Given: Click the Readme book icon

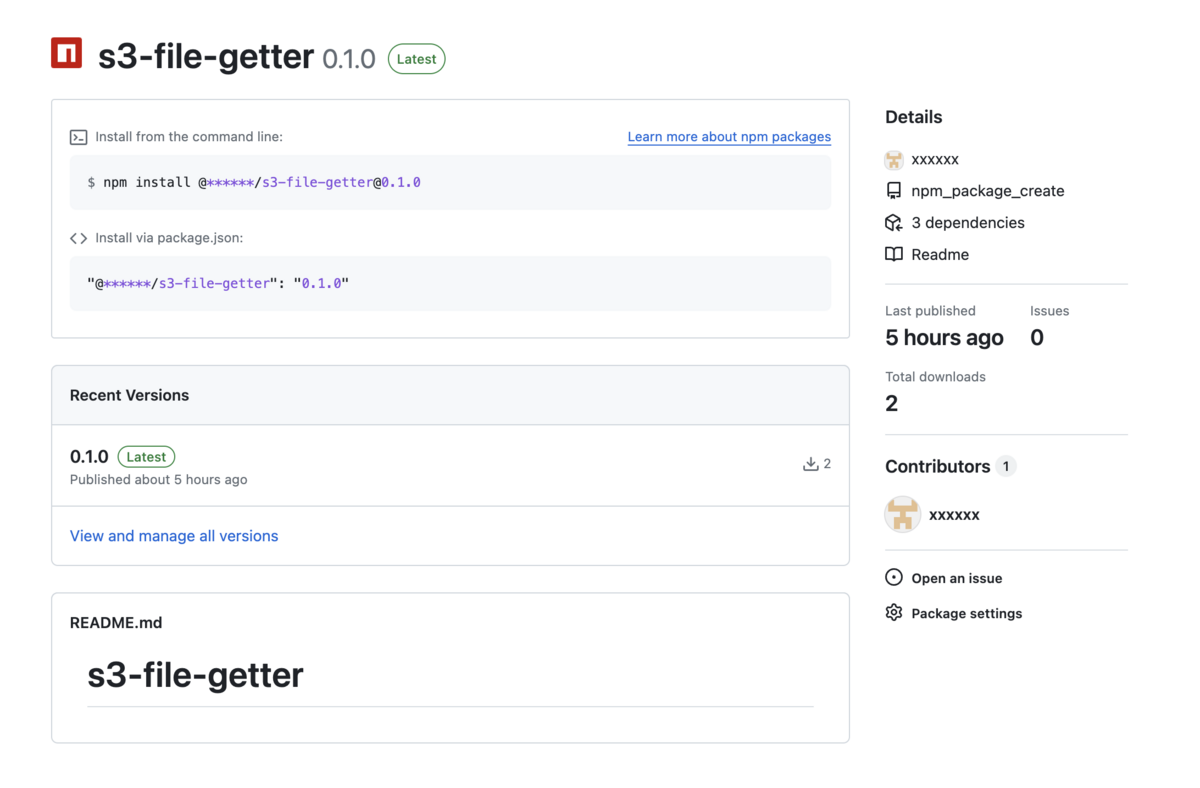Looking at the screenshot, I should click(894, 255).
